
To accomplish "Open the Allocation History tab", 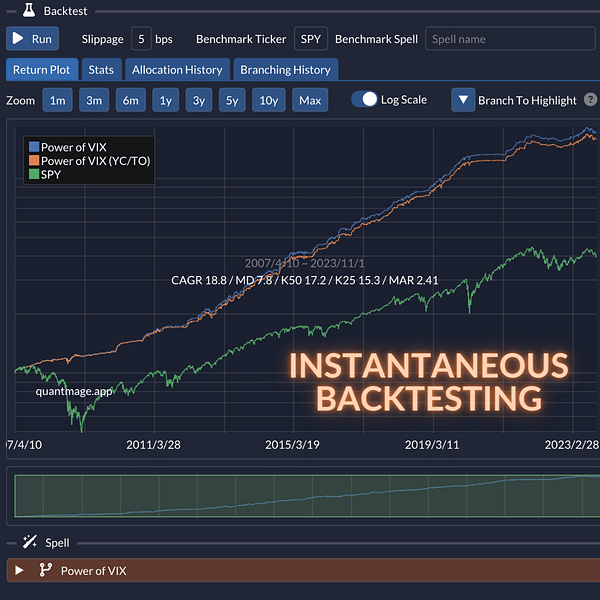I will [177, 70].
